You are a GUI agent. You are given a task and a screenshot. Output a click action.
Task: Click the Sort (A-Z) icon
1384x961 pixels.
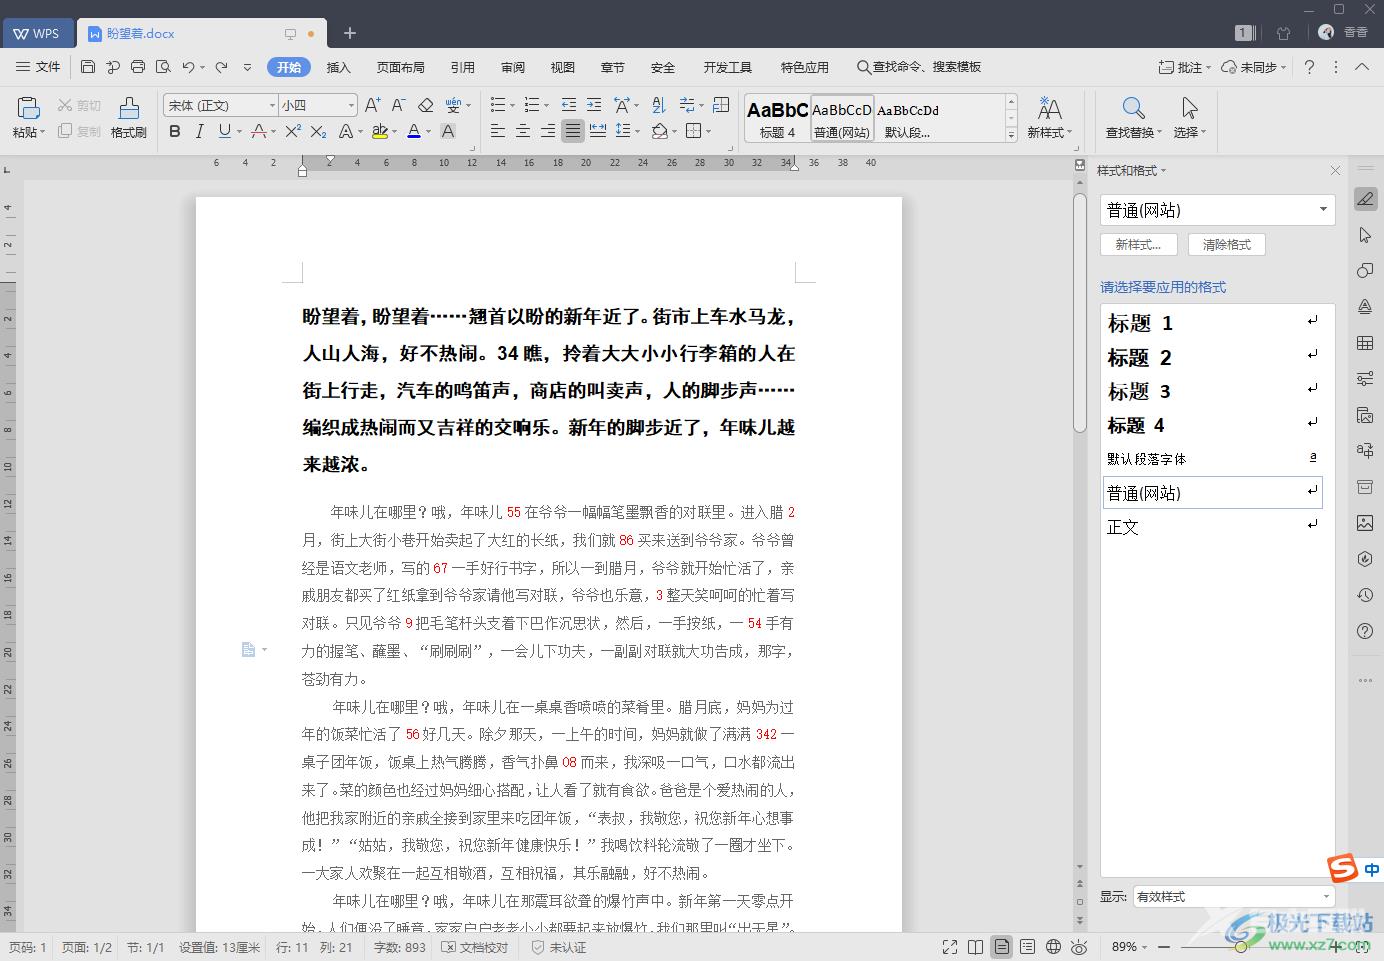[x=659, y=105]
